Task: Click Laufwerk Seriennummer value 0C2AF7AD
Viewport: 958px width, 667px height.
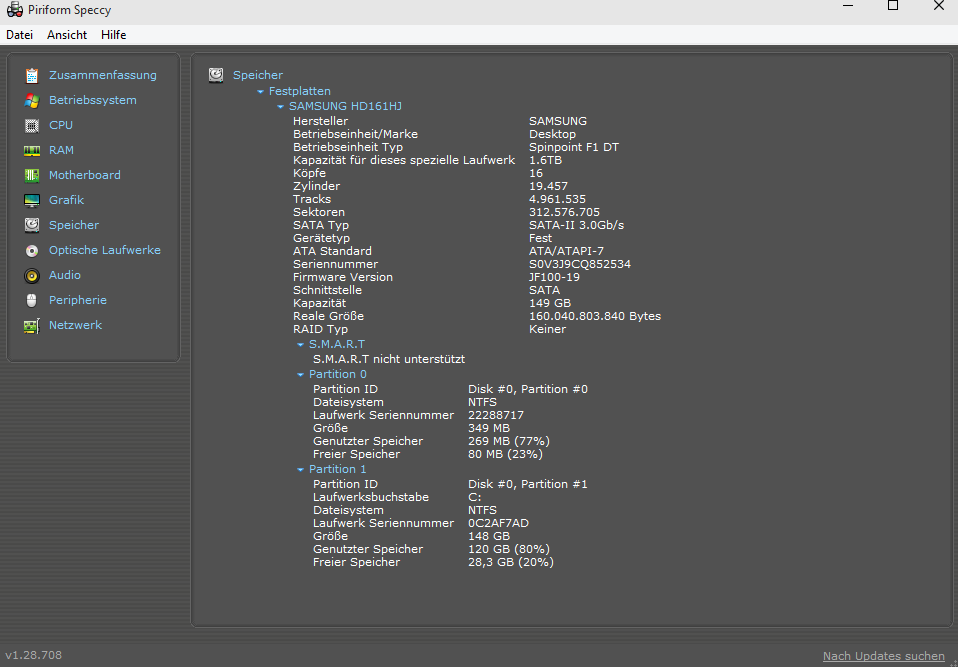Action: tap(499, 523)
